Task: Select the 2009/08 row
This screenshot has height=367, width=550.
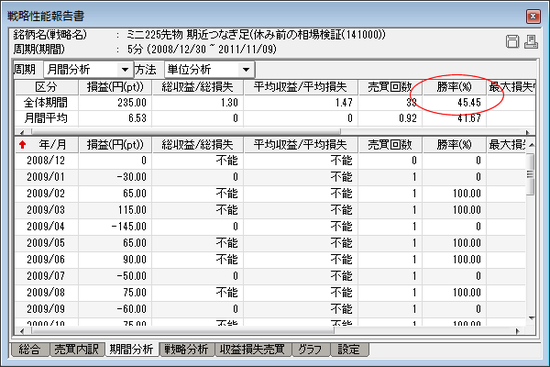Action: (270, 293)
